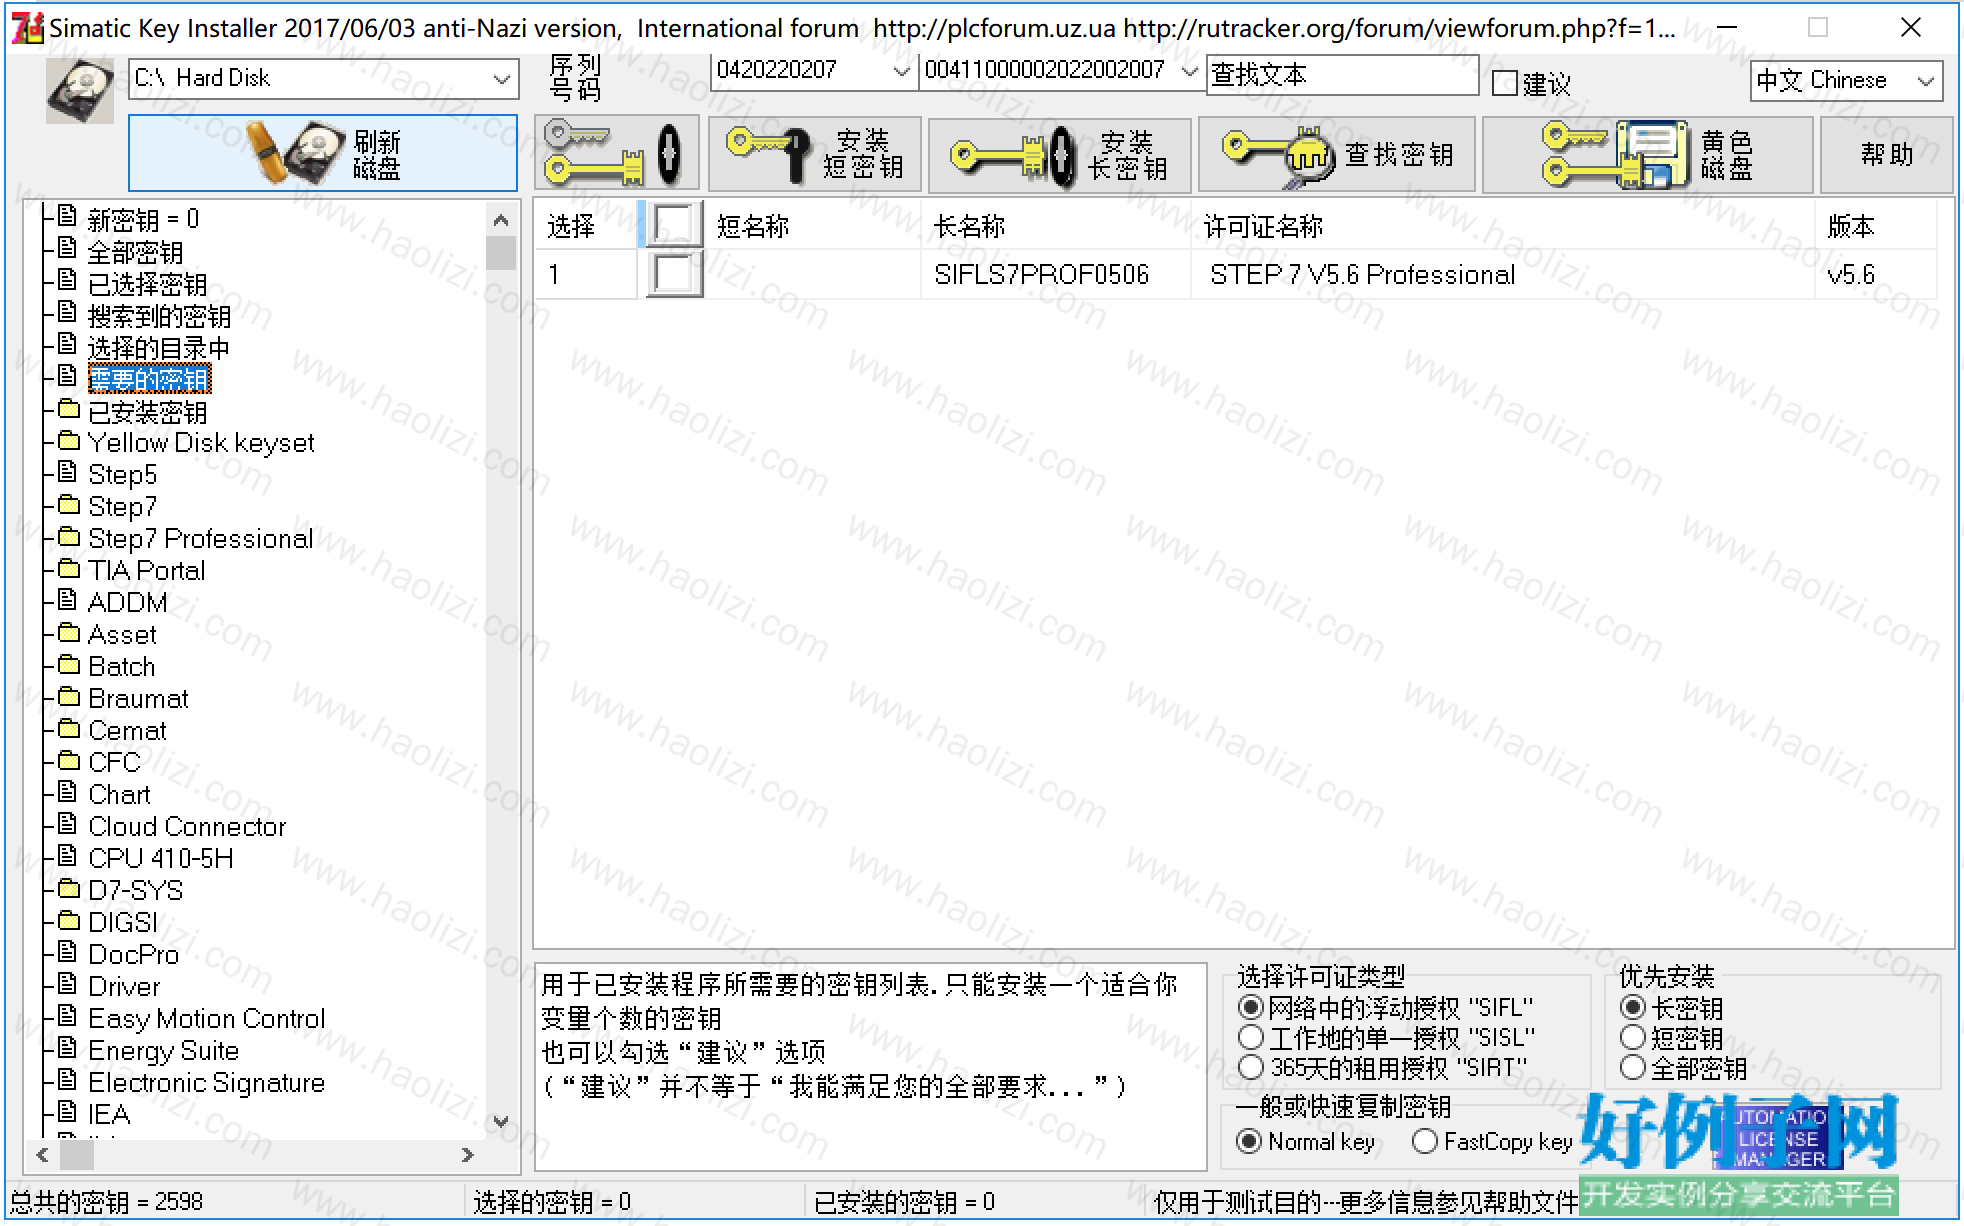This screenshot has height=1226, width=1964.
Task: Click the Driver document icon
Action: point(67,984)
